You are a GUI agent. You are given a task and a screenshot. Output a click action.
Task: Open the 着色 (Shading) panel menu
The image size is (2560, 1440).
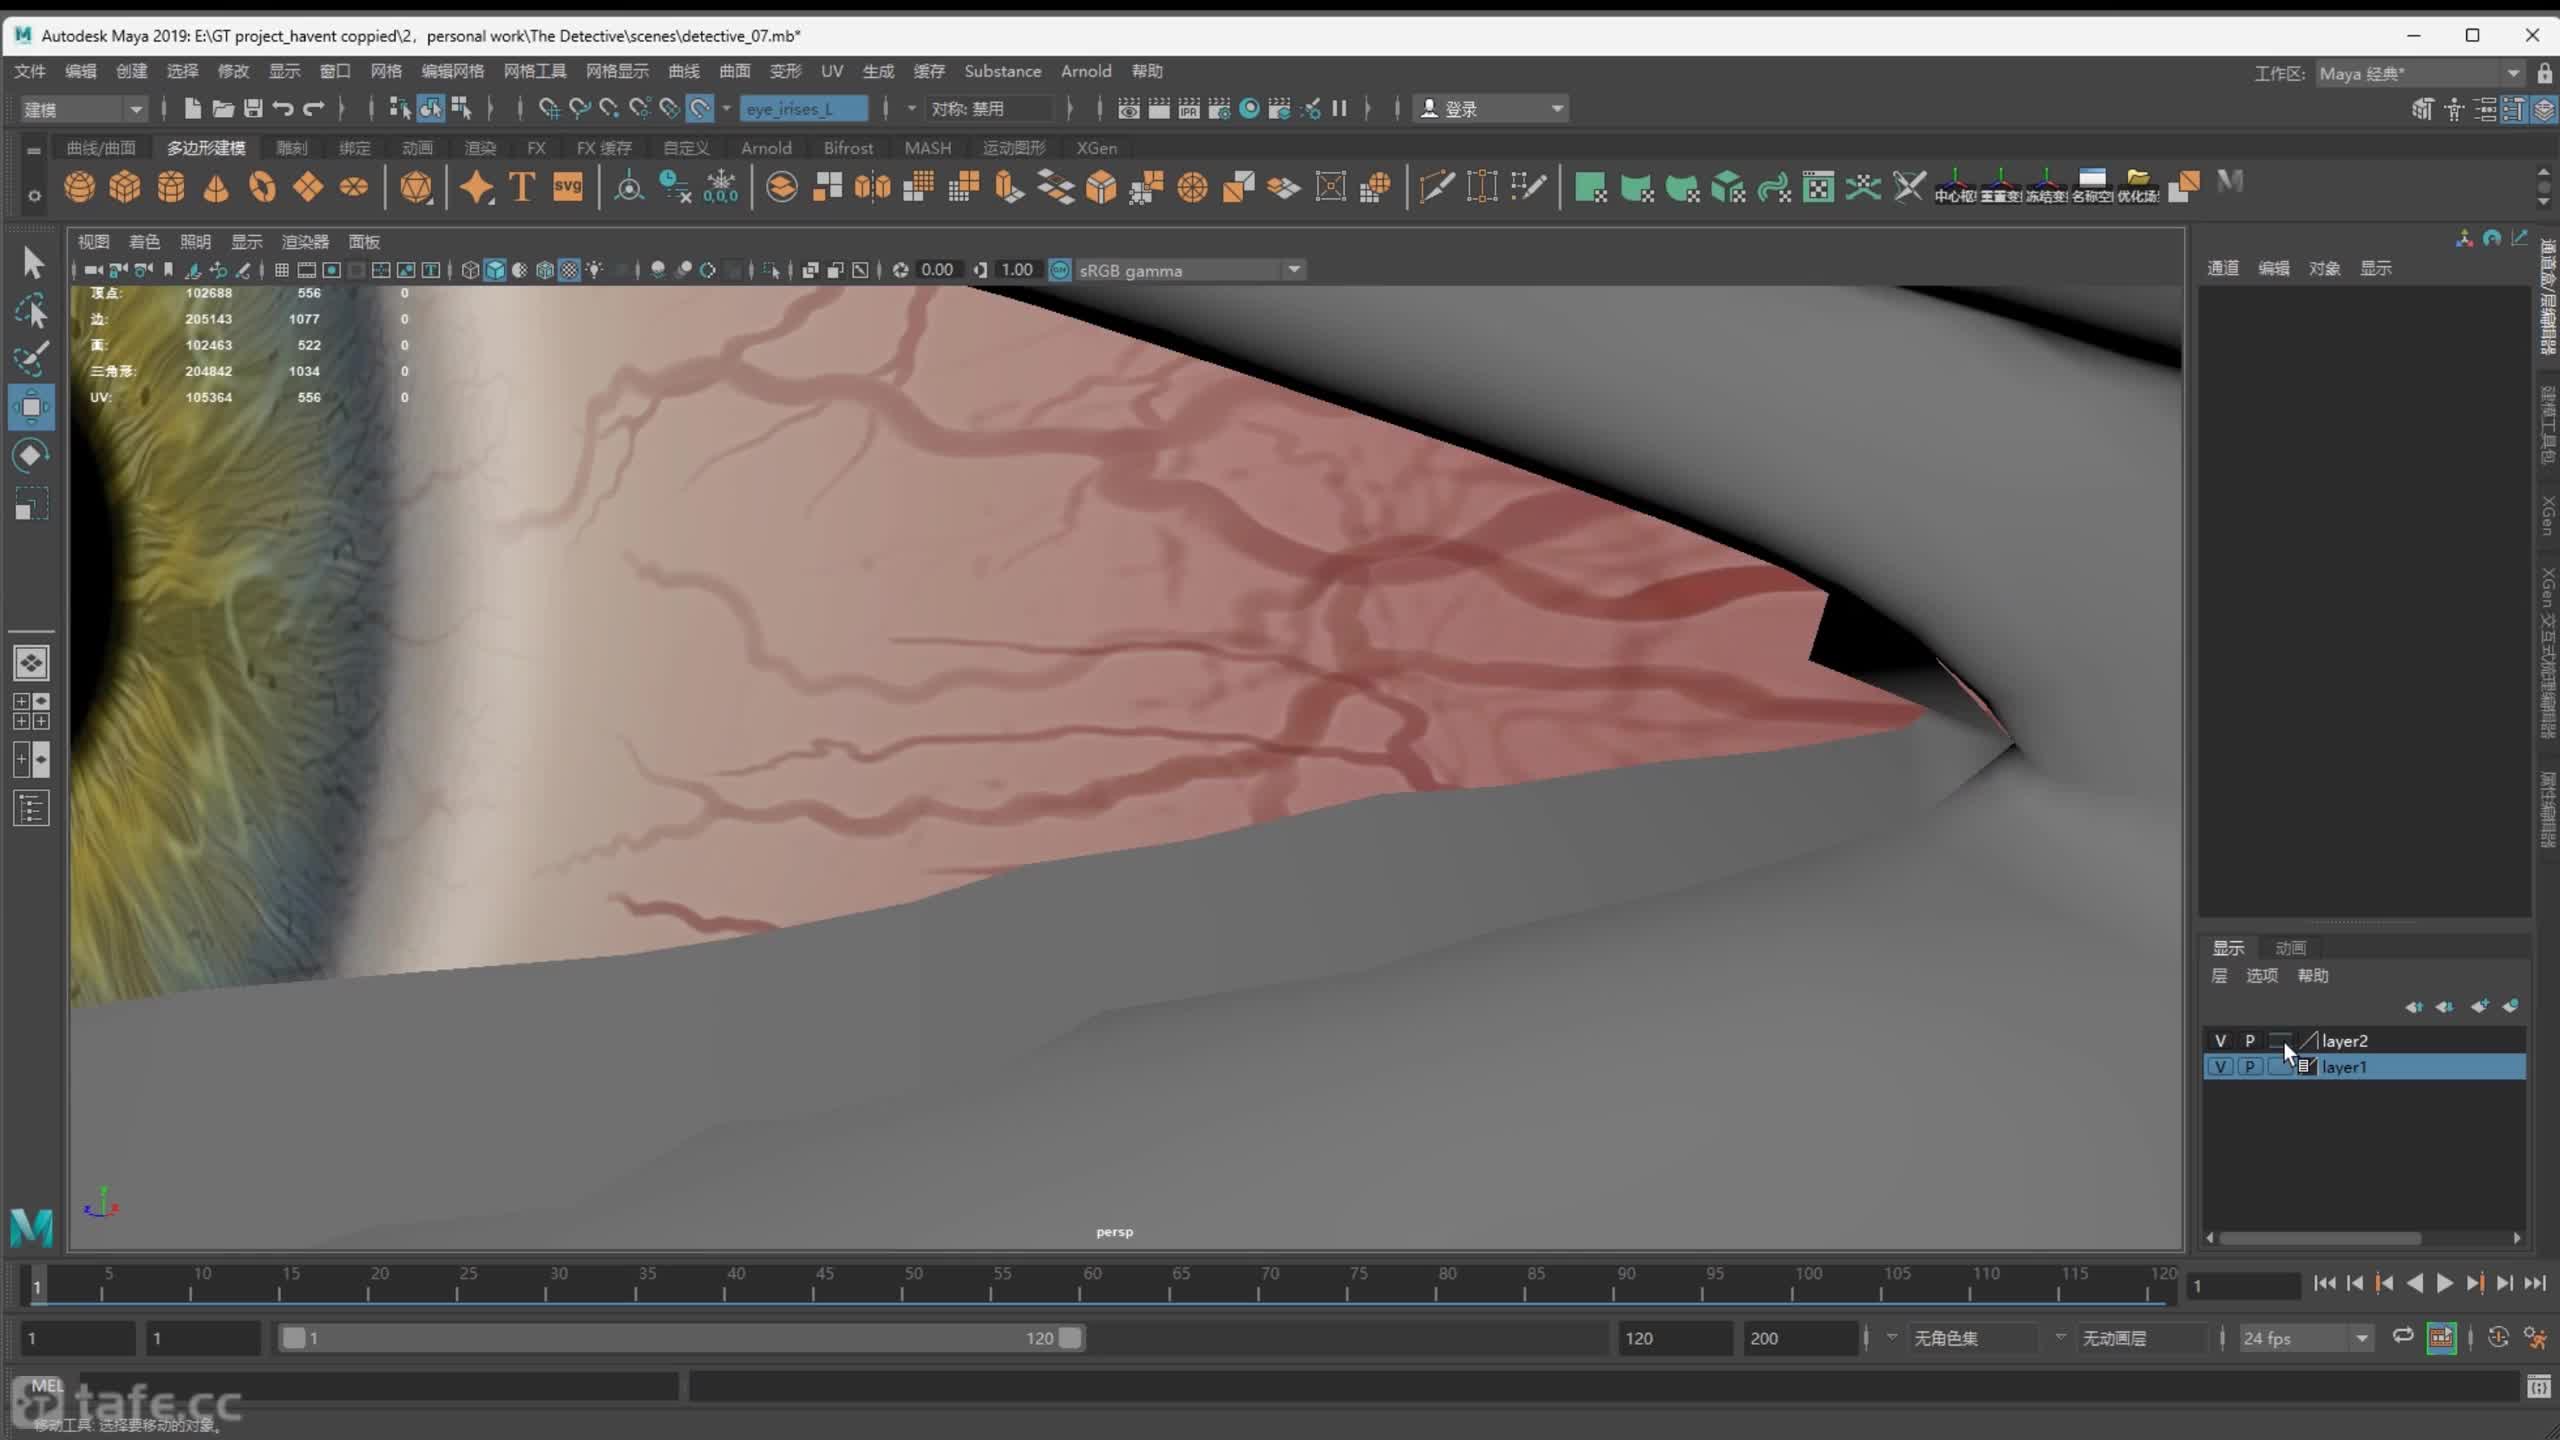(144, 242)
